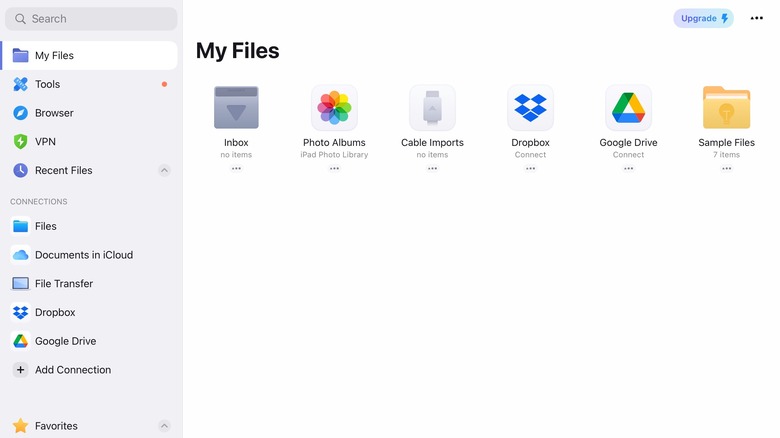The image size is (780, 438).
Task: Collapse the Favorites section chevron
Action: coord(164,426)
